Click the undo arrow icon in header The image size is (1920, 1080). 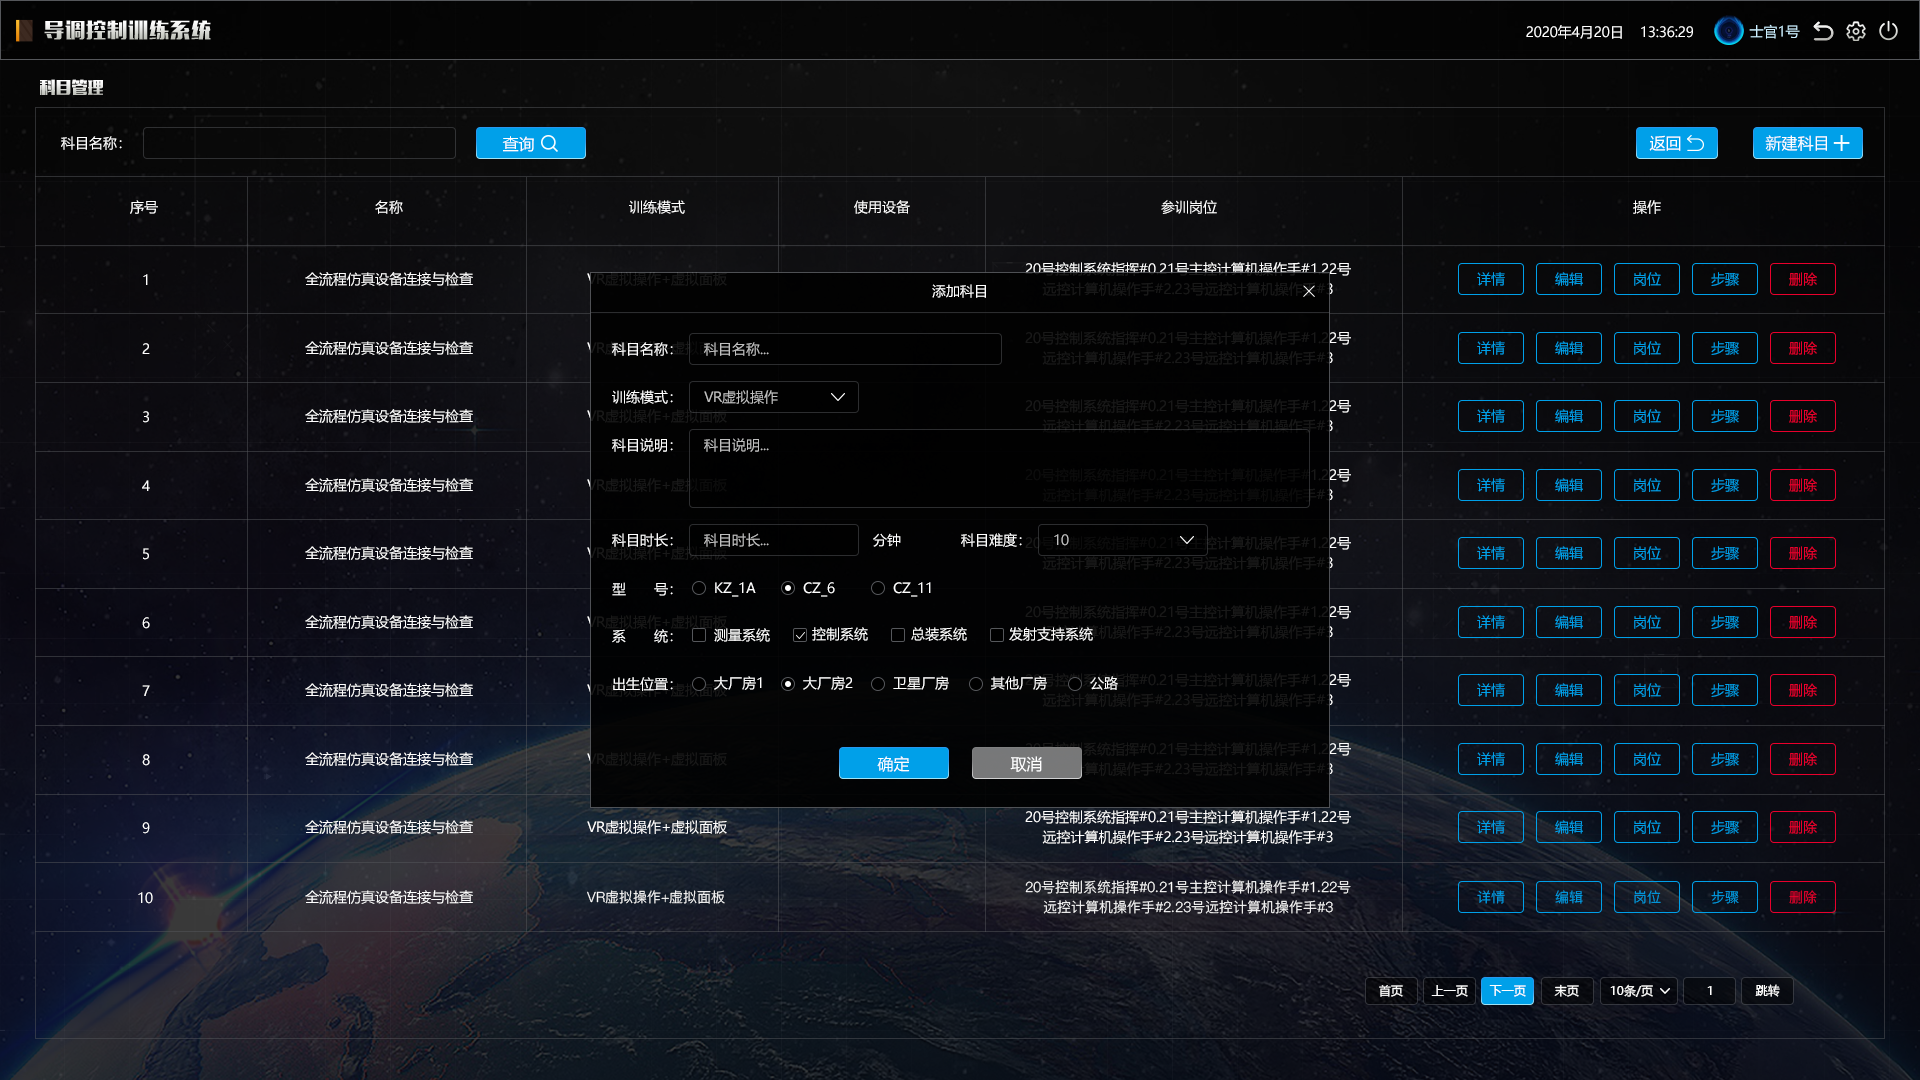[x=1823, y=31]
